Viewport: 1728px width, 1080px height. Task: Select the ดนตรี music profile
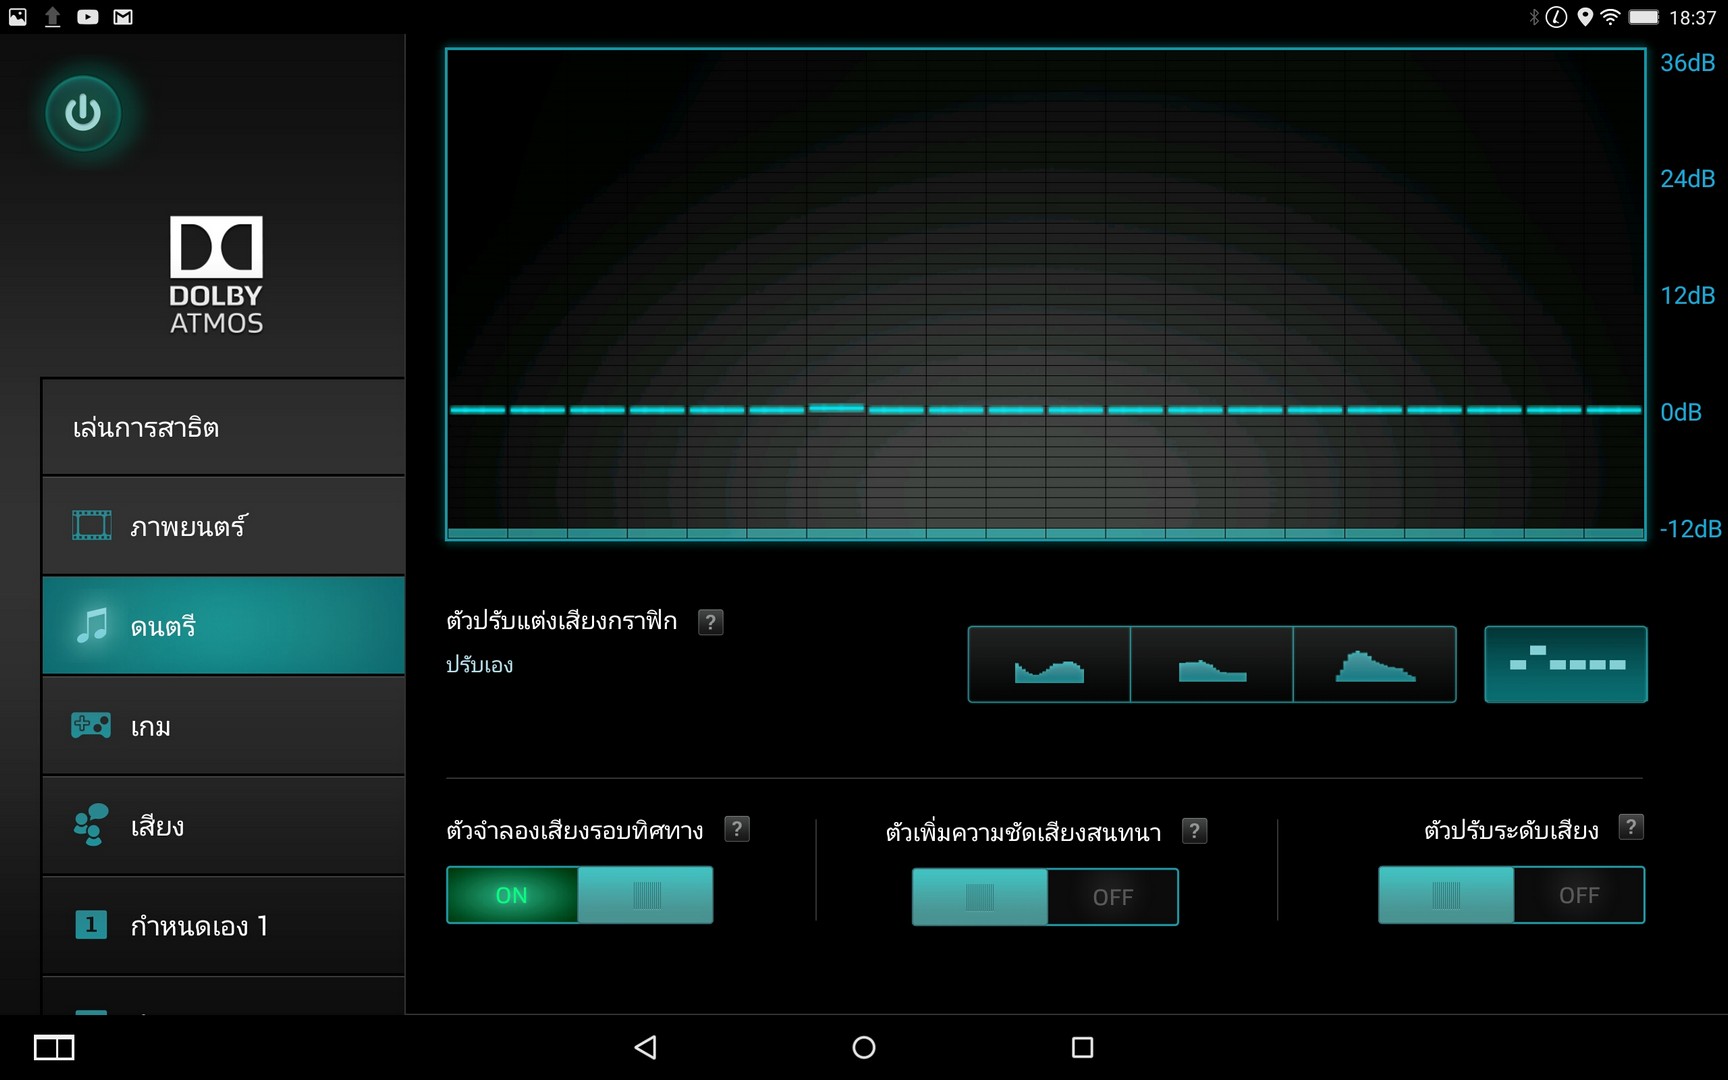pos(223,626)
